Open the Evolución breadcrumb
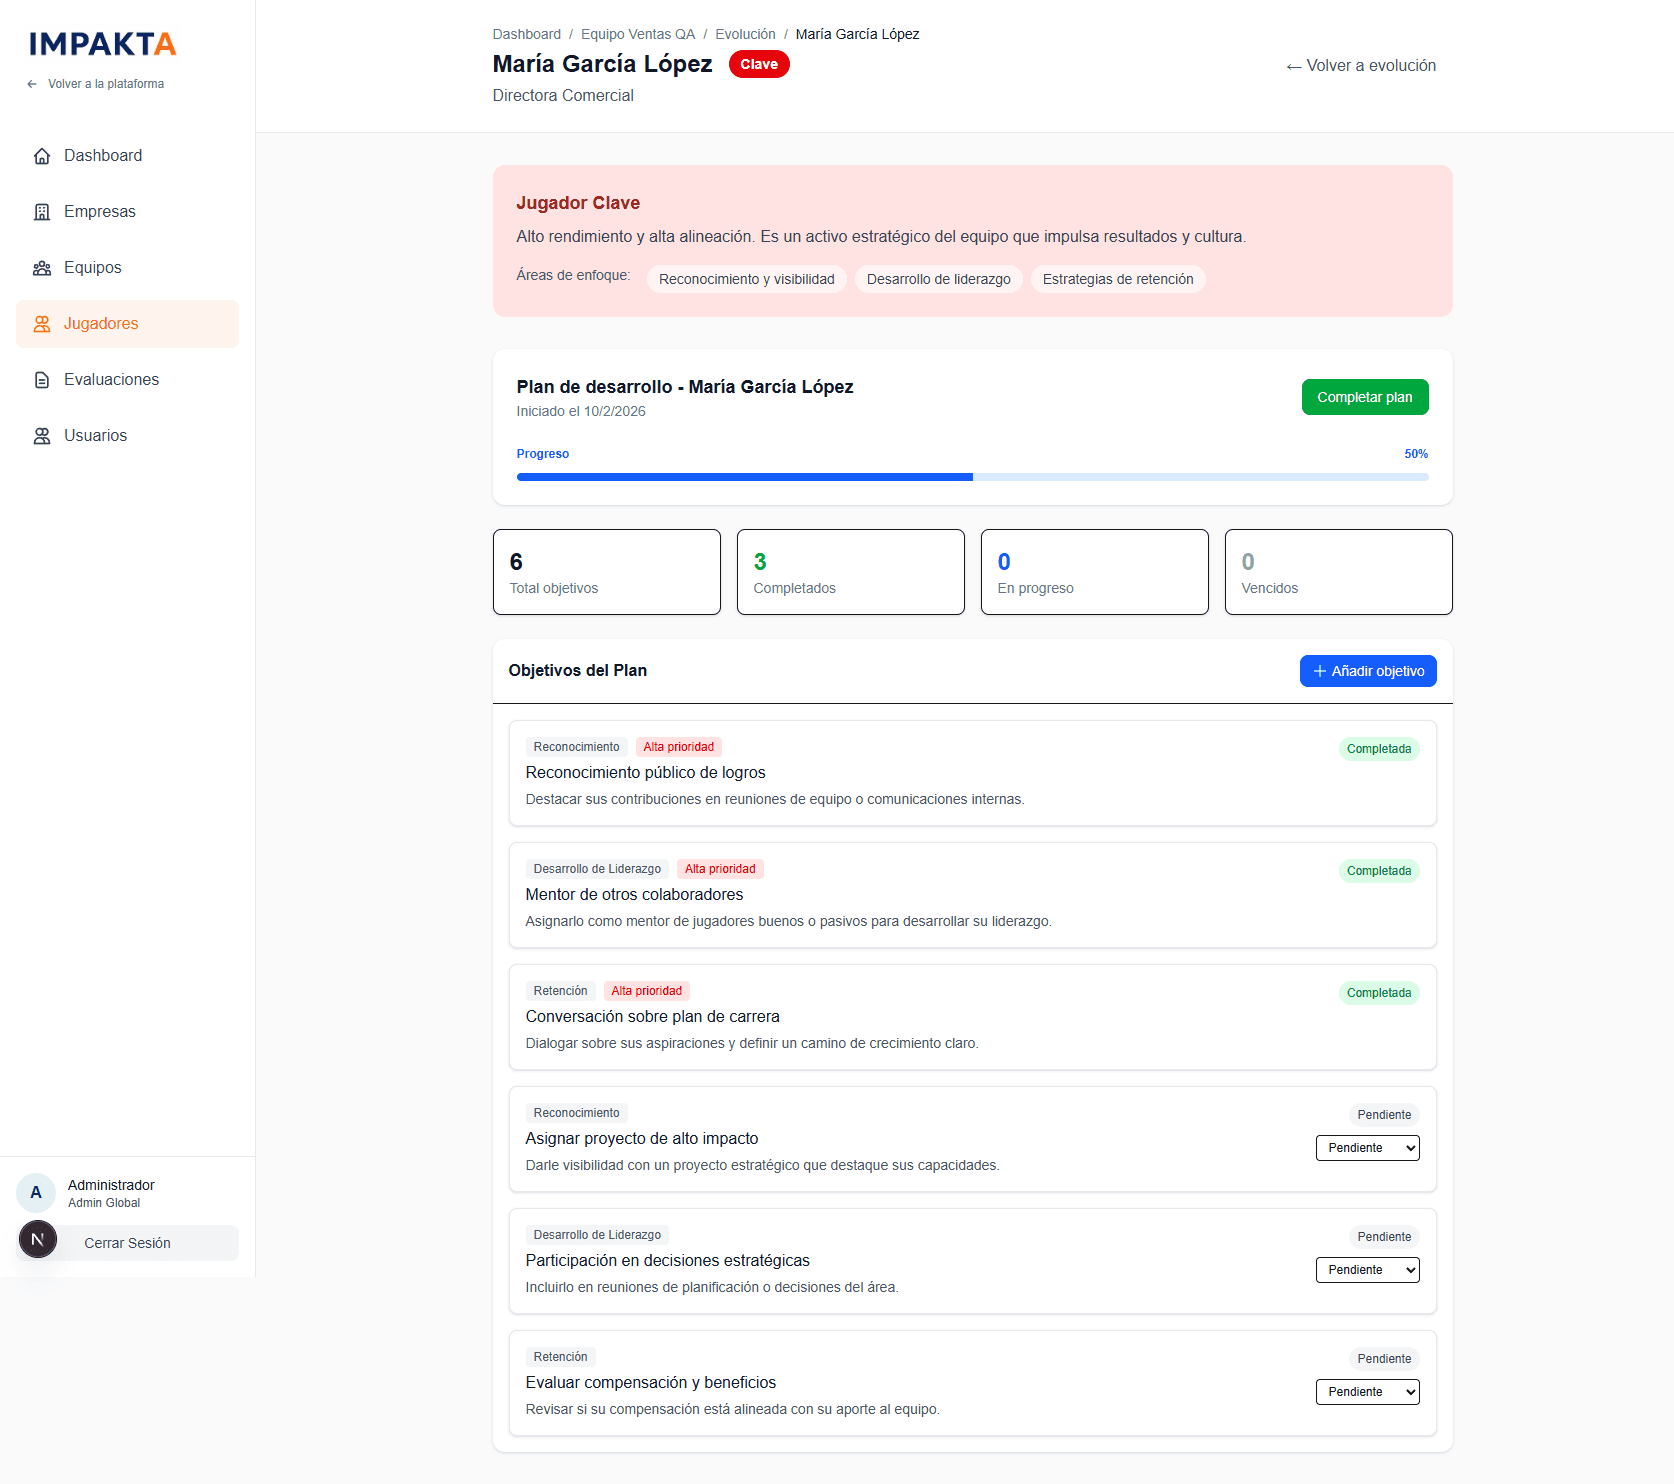Image resolution: width=1674 pixels, height=1484 pixels. coord(745,34)
